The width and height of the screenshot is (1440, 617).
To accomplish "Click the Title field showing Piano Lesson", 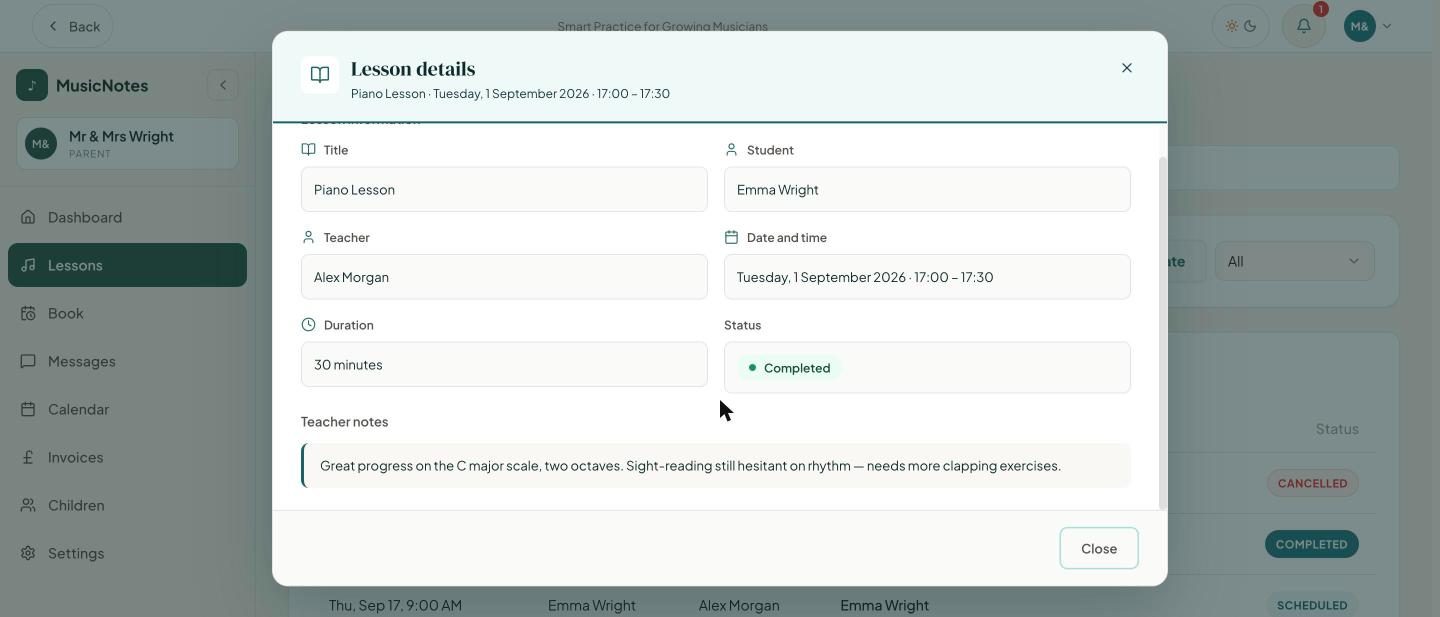I will [504, 189].
